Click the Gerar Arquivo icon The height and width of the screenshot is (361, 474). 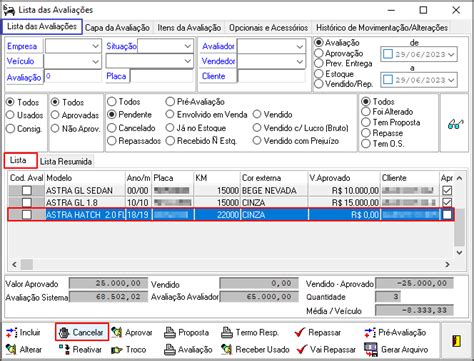coord(371,349)
